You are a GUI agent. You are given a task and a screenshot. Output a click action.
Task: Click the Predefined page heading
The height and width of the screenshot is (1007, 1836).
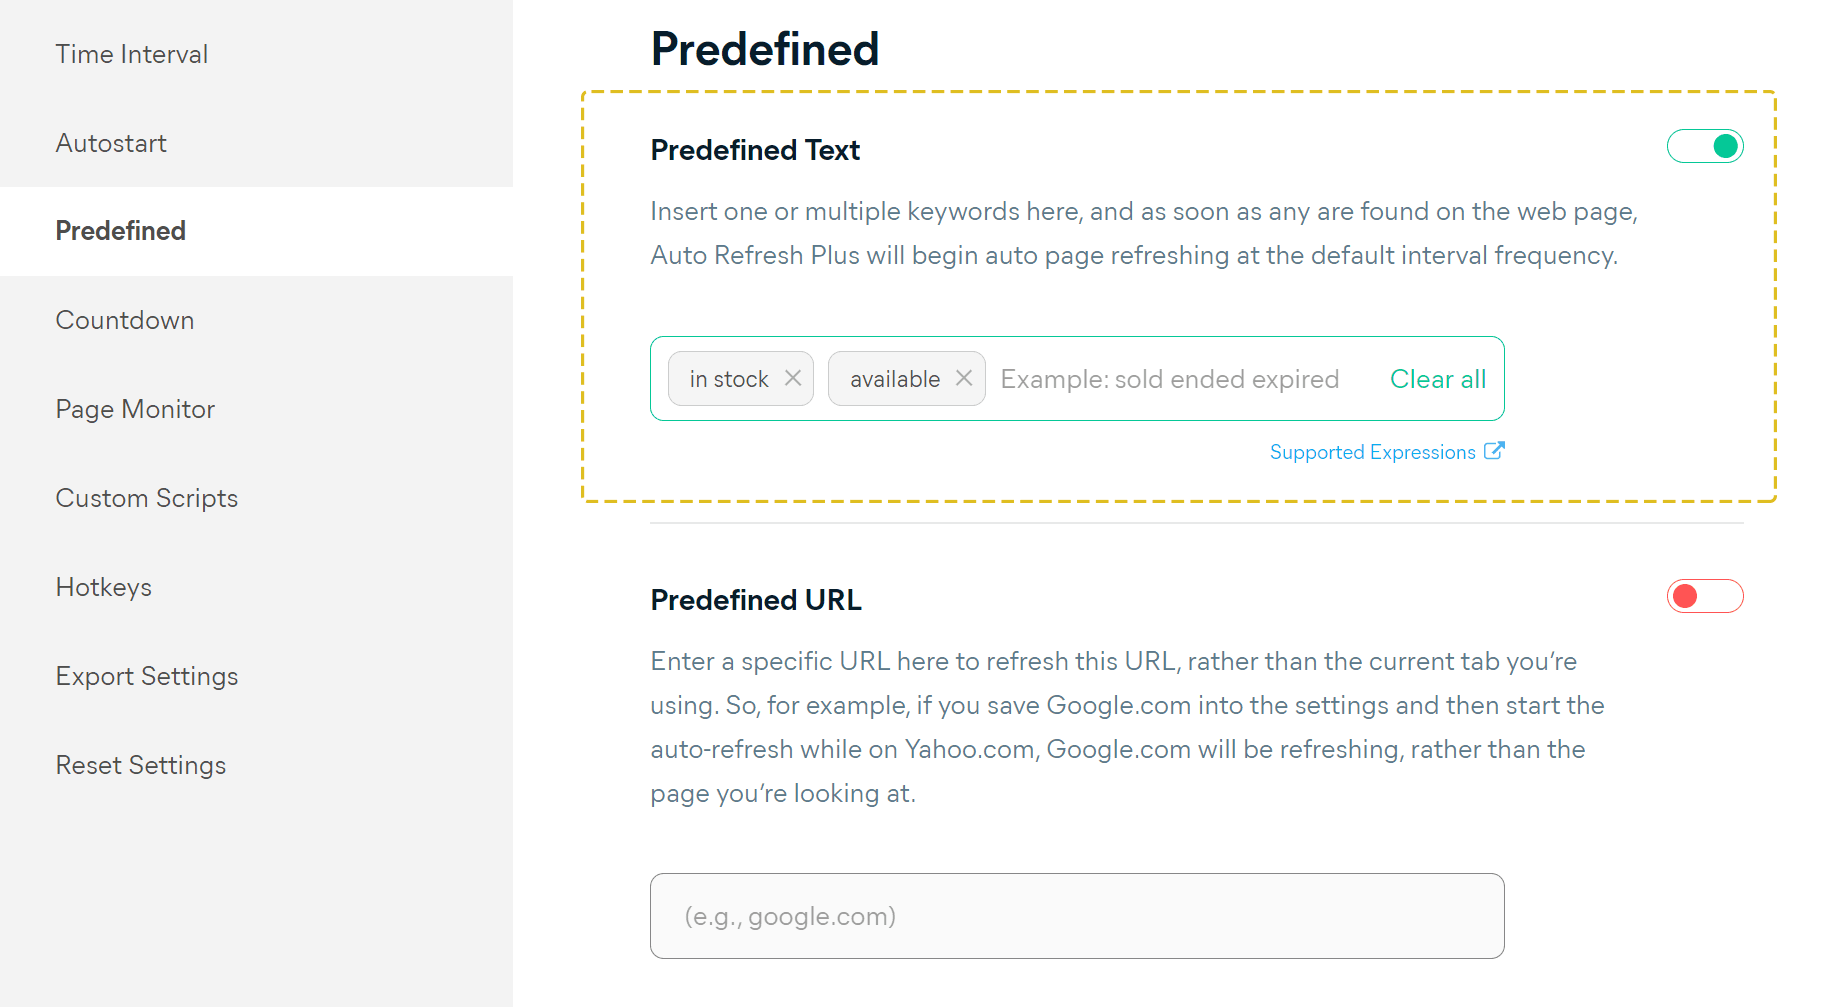pyautogui.click(x=765, y=47)
